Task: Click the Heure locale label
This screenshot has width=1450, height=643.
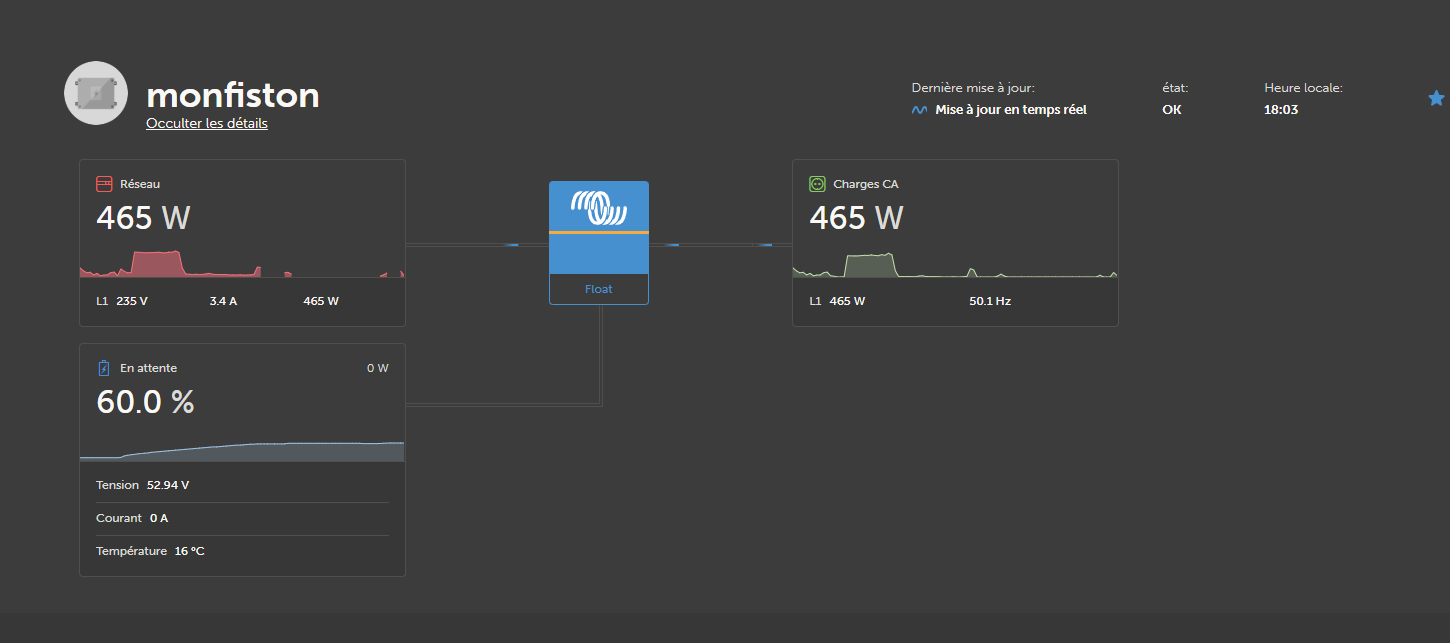Action: (x=1303, y=88)
